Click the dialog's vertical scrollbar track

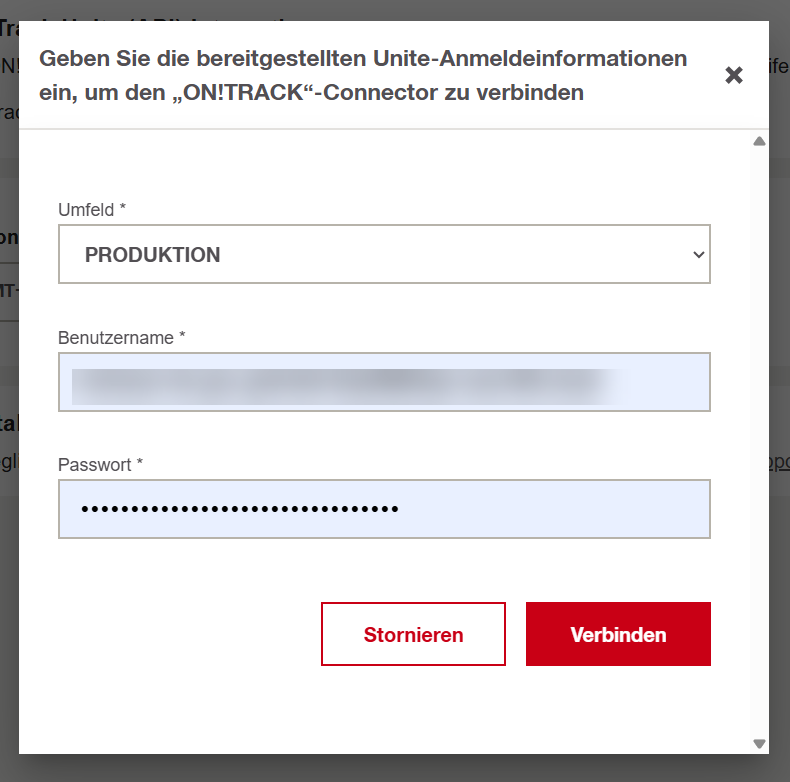point(759,440)
